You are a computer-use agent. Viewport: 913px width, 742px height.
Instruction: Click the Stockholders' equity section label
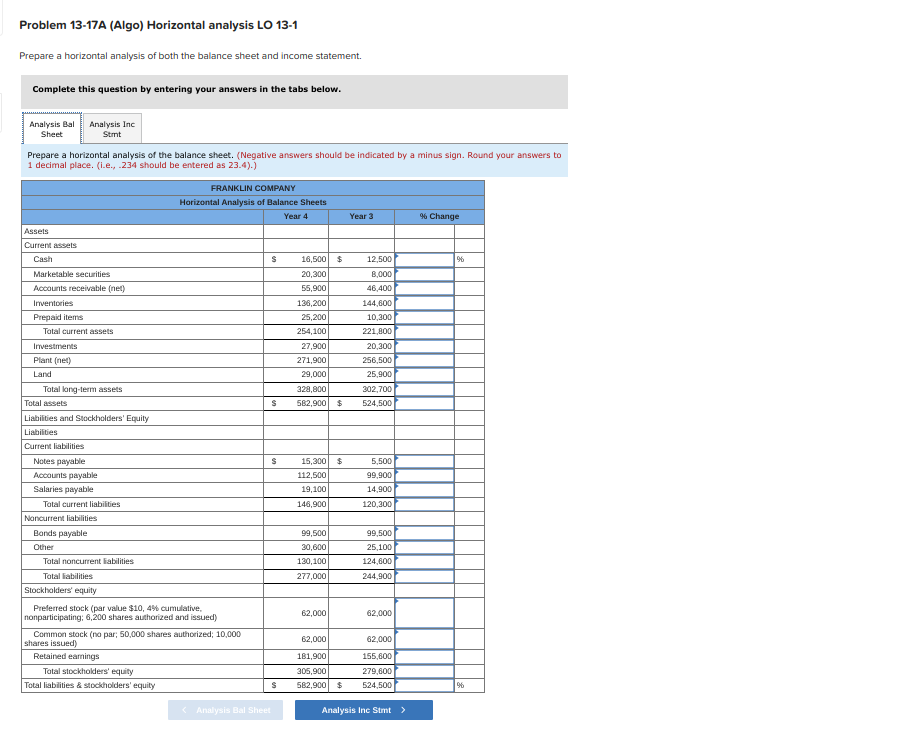coord(61,590)
